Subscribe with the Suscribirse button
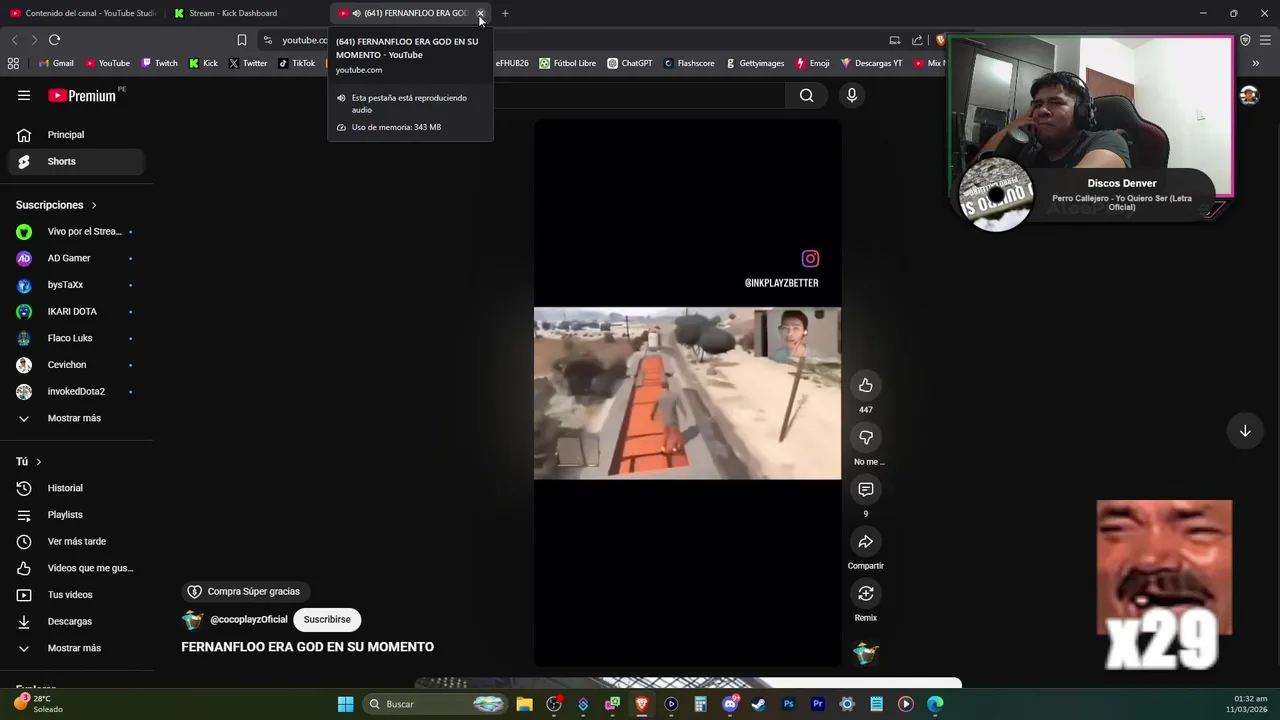 [327, 620]
